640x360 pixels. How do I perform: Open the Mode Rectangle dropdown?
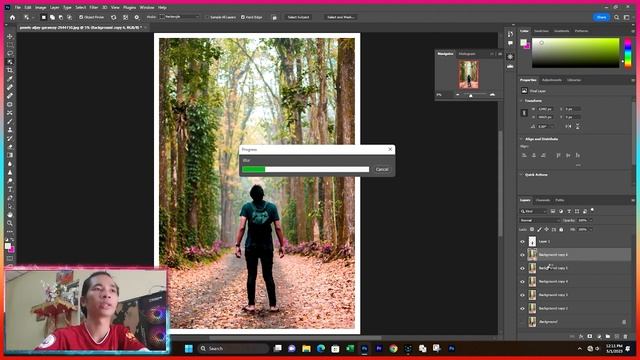[180, 17]
